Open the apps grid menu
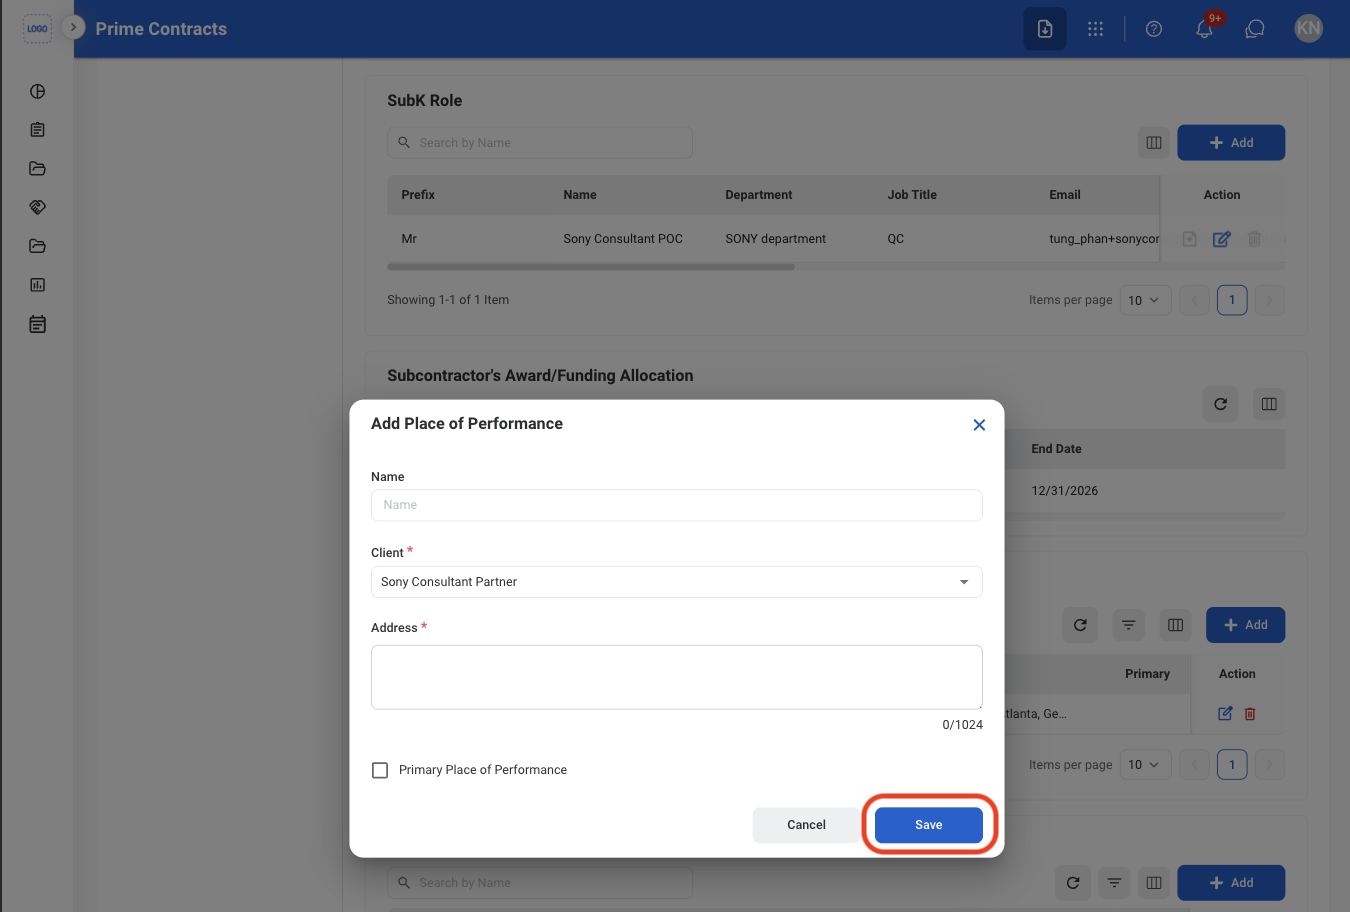This screenshot has height=912, width=1350. click(1096, 29)
